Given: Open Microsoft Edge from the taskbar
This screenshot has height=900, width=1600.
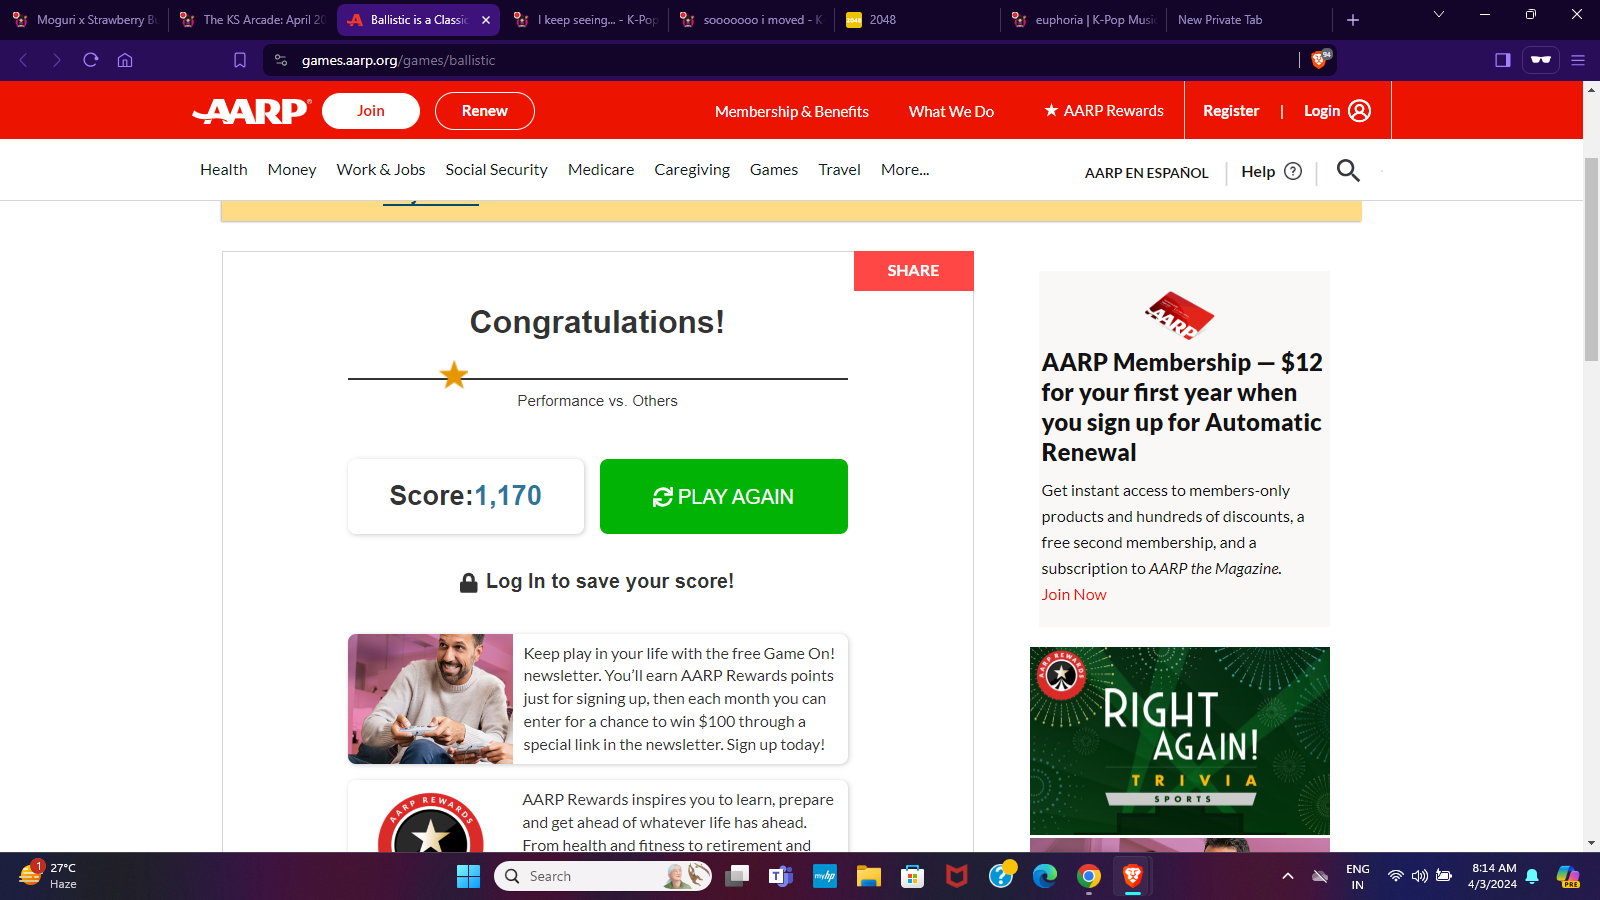Looking at the screenshot, I should click(x=1045, y=876).
